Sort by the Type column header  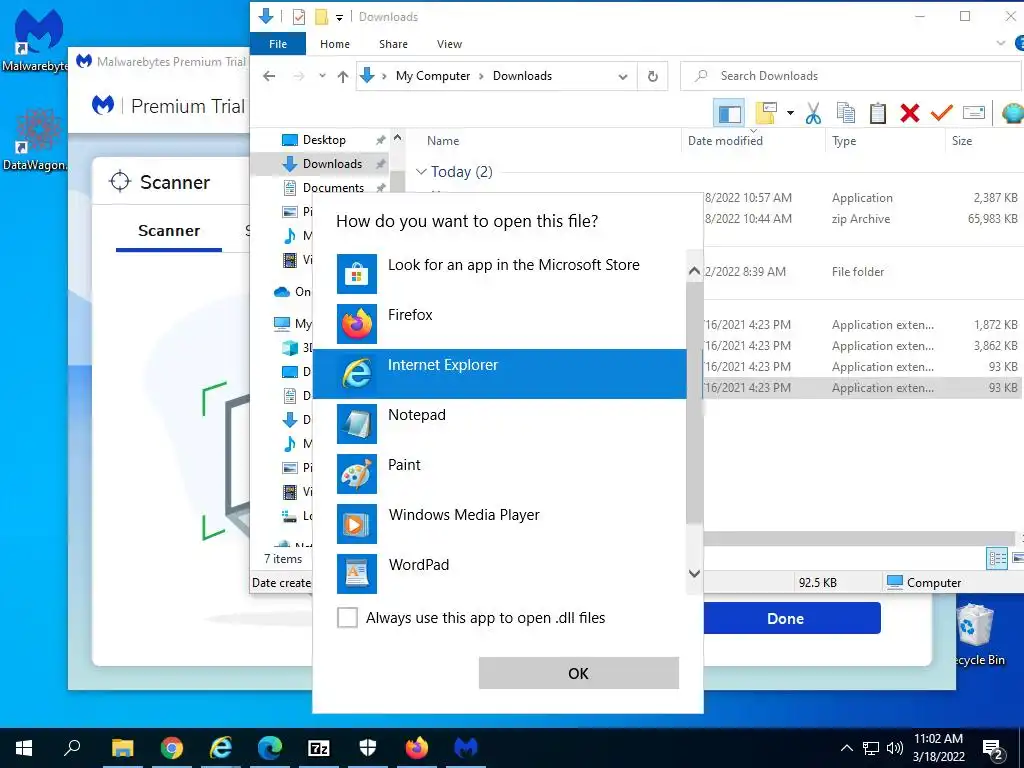point(844,140)
